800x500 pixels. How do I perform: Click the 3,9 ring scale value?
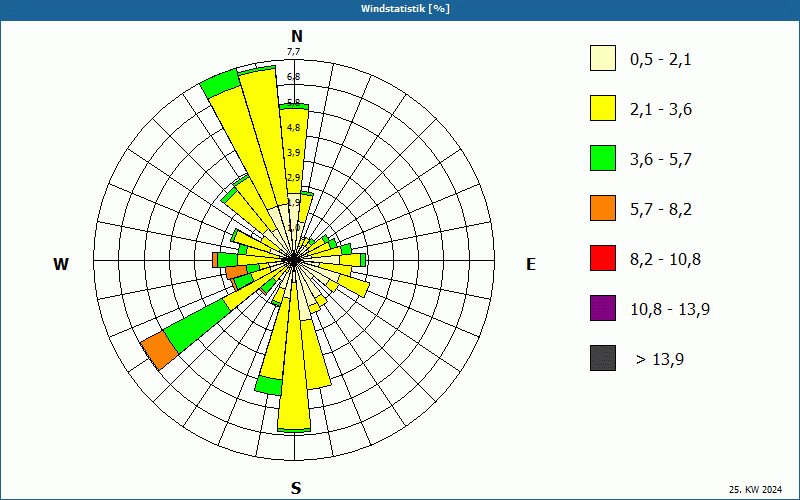point(293,153)
